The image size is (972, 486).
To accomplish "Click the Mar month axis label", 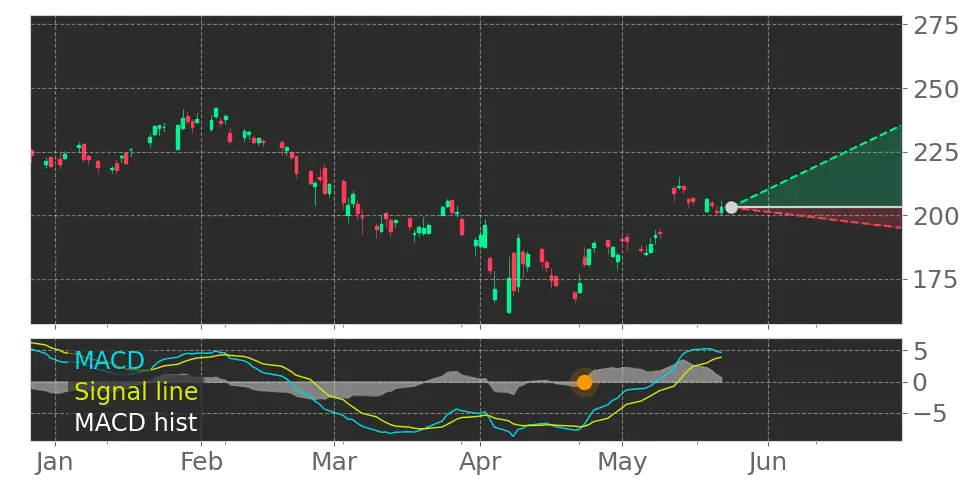I will 334,462.
